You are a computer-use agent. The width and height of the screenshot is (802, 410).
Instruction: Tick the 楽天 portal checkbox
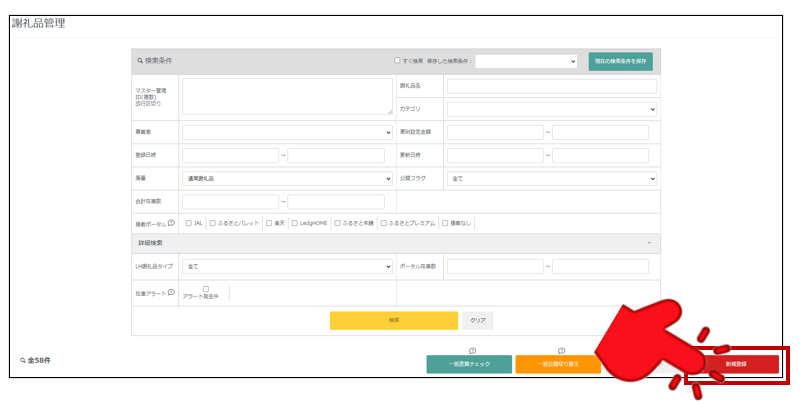267,223
